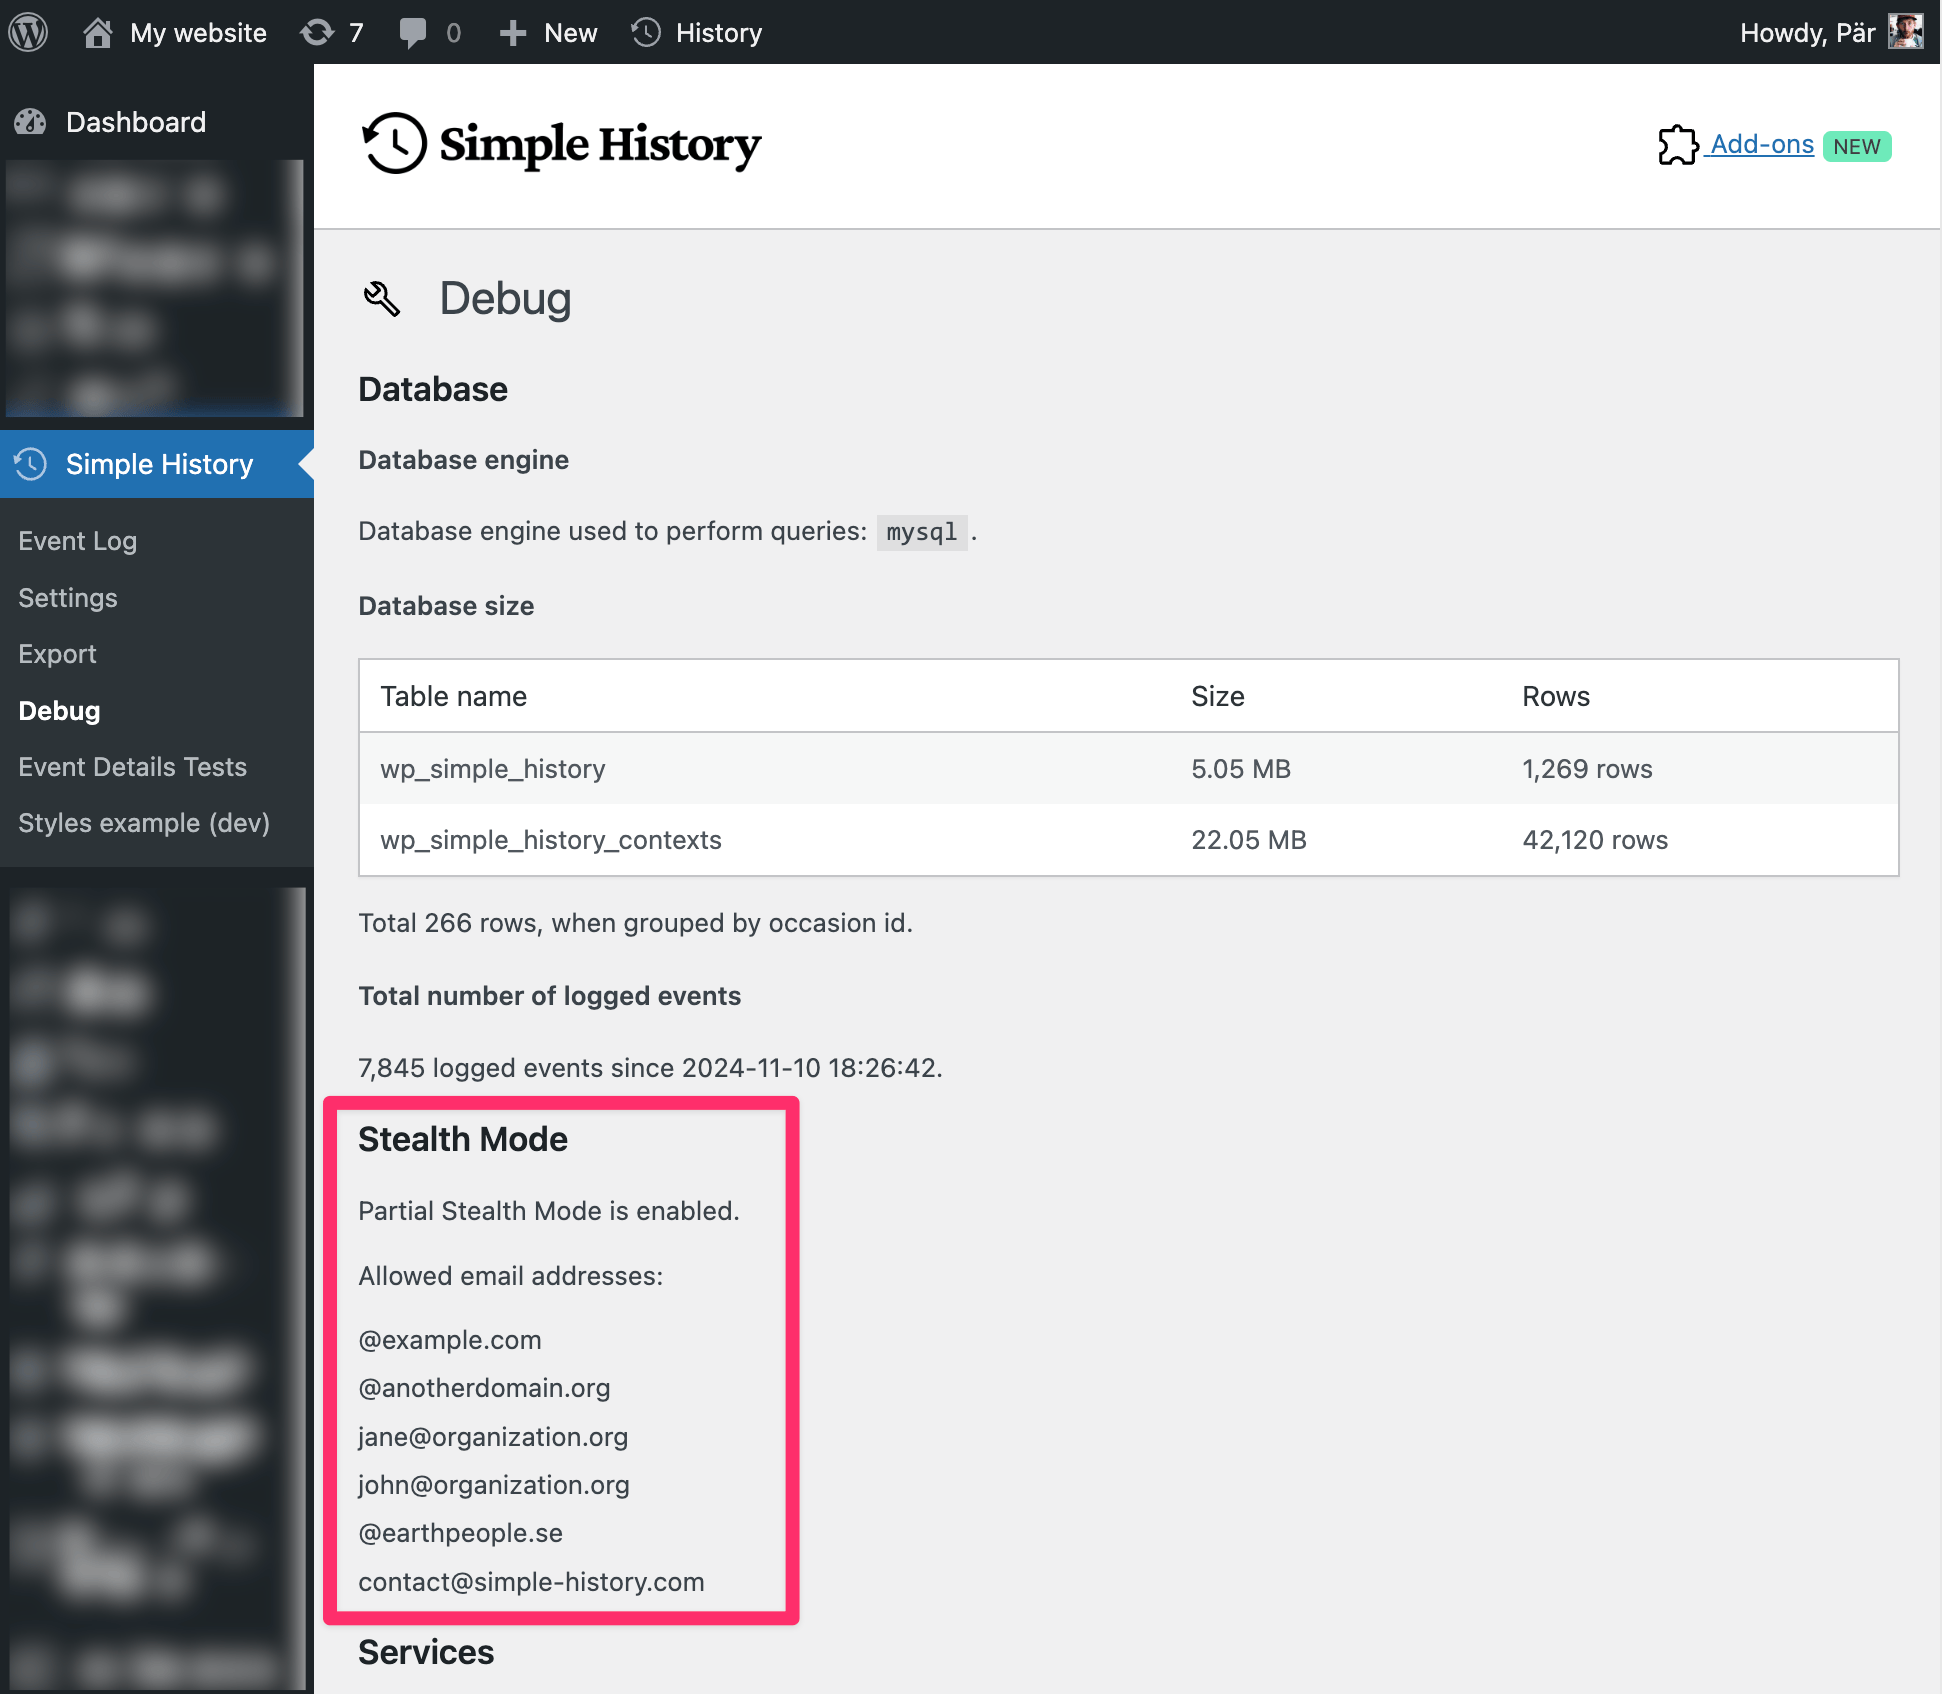Click the Debug wrench icon

click(x=382, y=298)
